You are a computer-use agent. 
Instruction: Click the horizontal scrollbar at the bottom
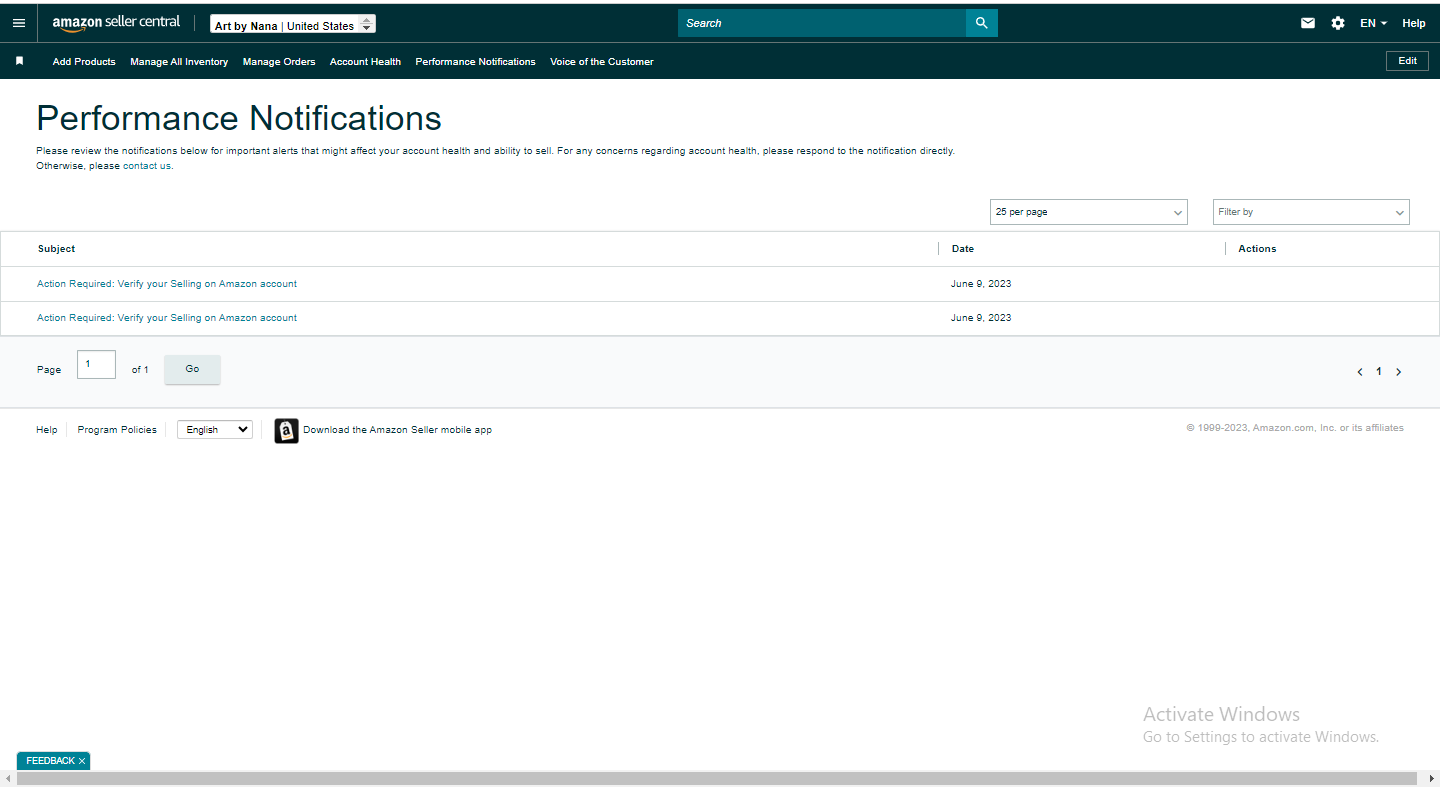coord(717,778)
